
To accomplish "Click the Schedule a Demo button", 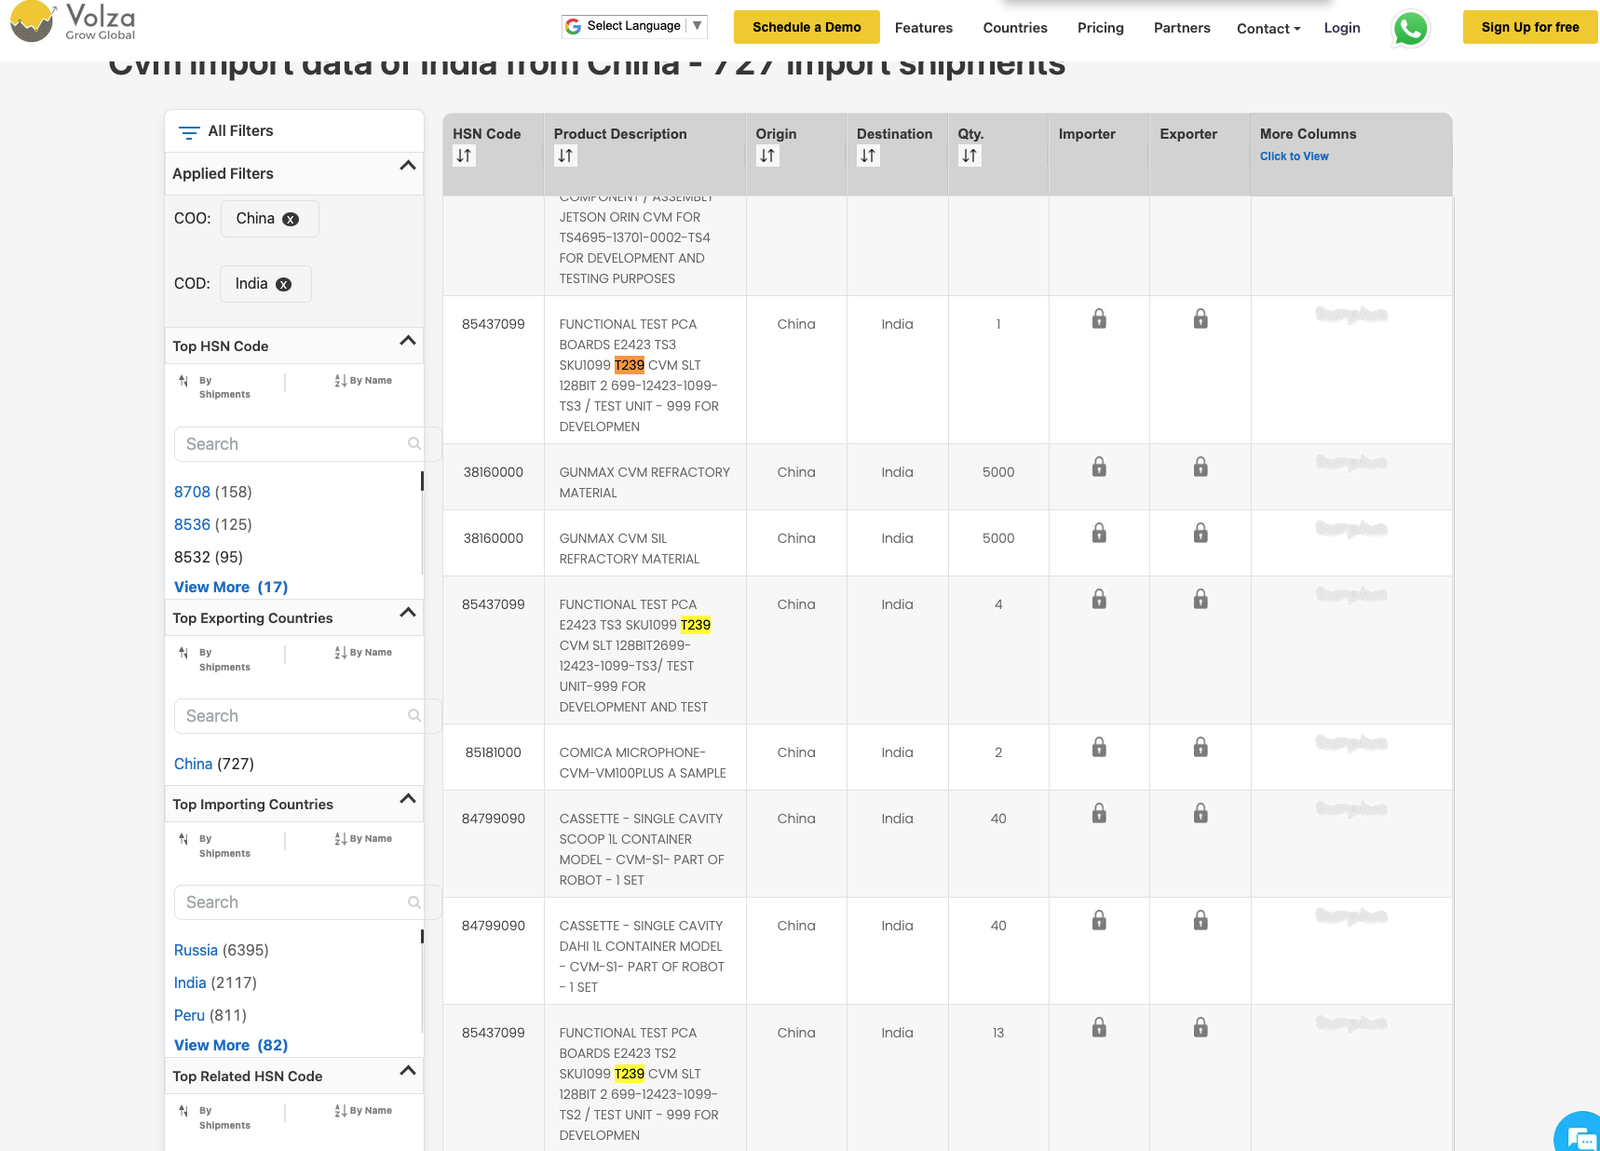I will (x=806, y=27).
